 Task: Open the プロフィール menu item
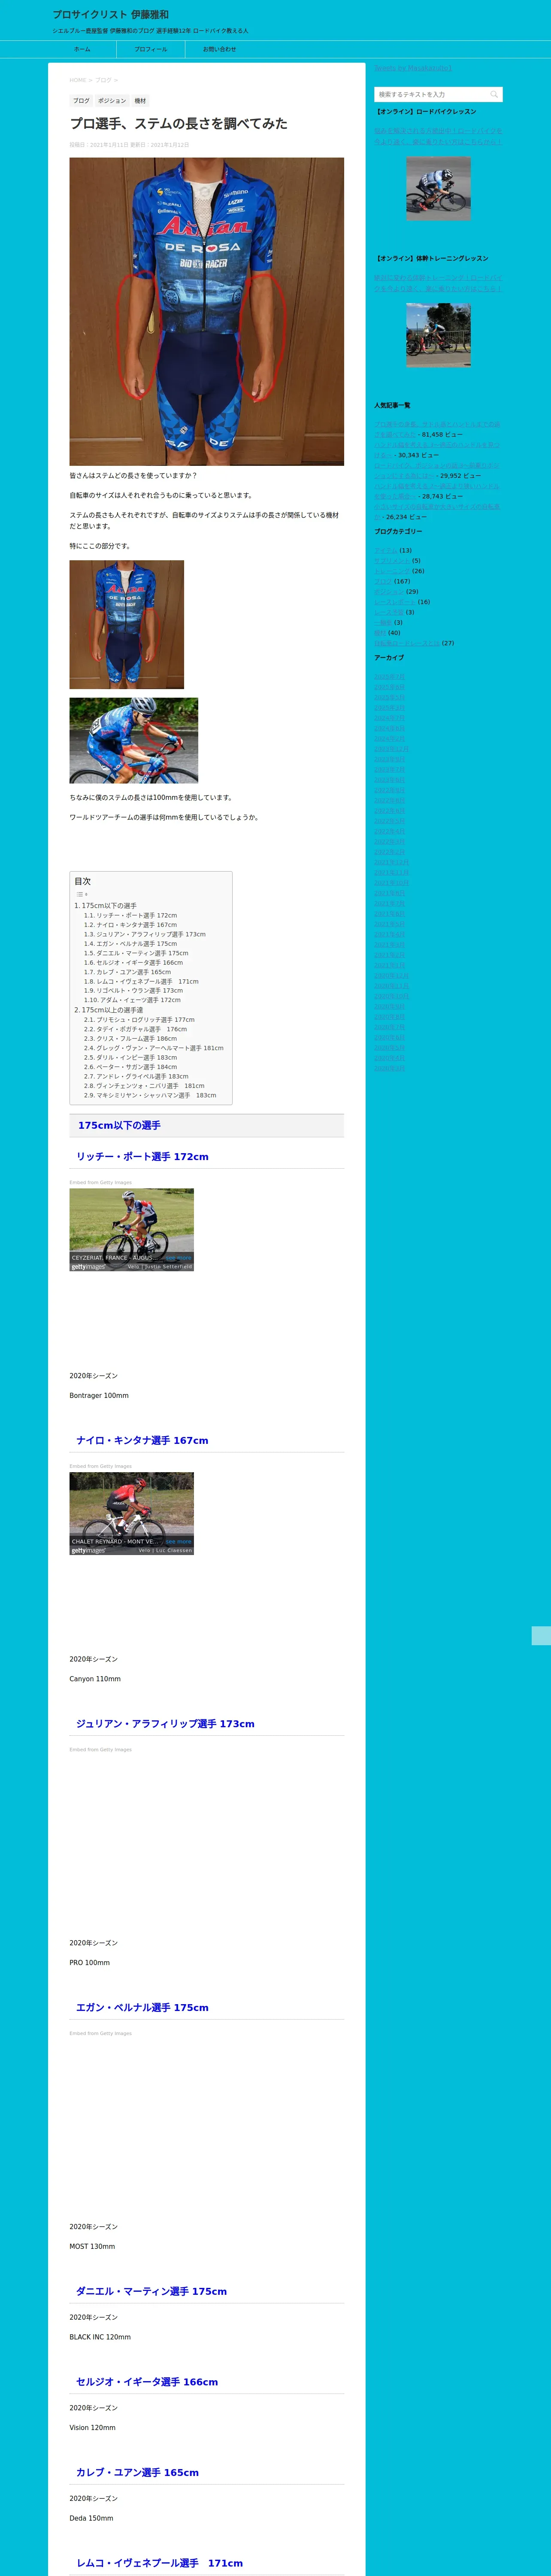coord(151,49)
